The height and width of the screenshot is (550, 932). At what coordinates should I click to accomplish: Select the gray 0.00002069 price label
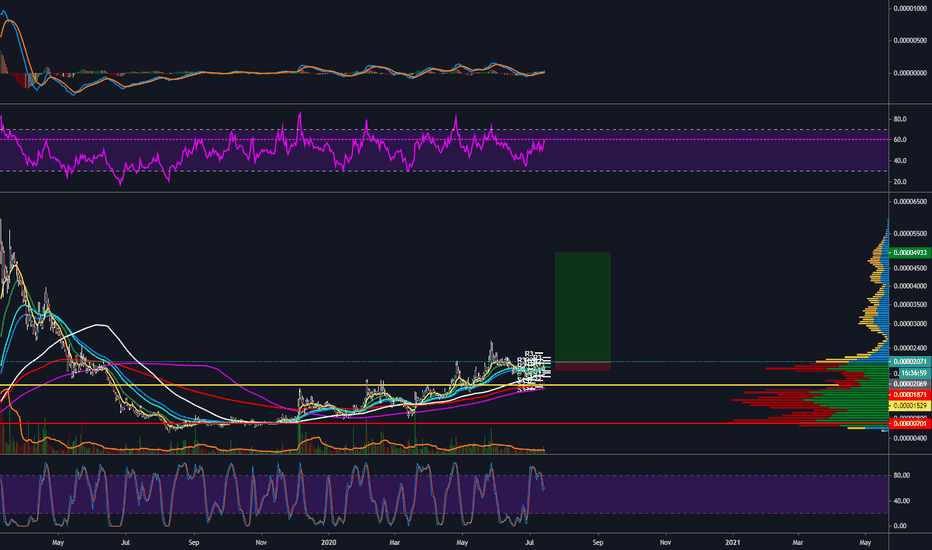coord(910,384)
